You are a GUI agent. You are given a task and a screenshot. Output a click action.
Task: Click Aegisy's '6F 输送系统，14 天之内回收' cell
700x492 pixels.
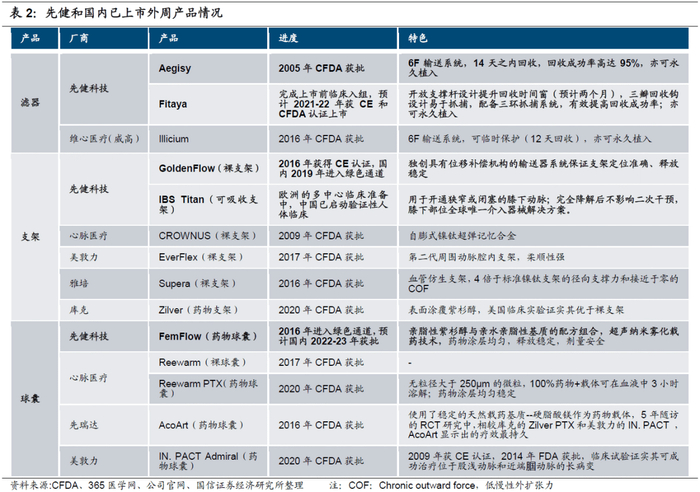(543, 68)
